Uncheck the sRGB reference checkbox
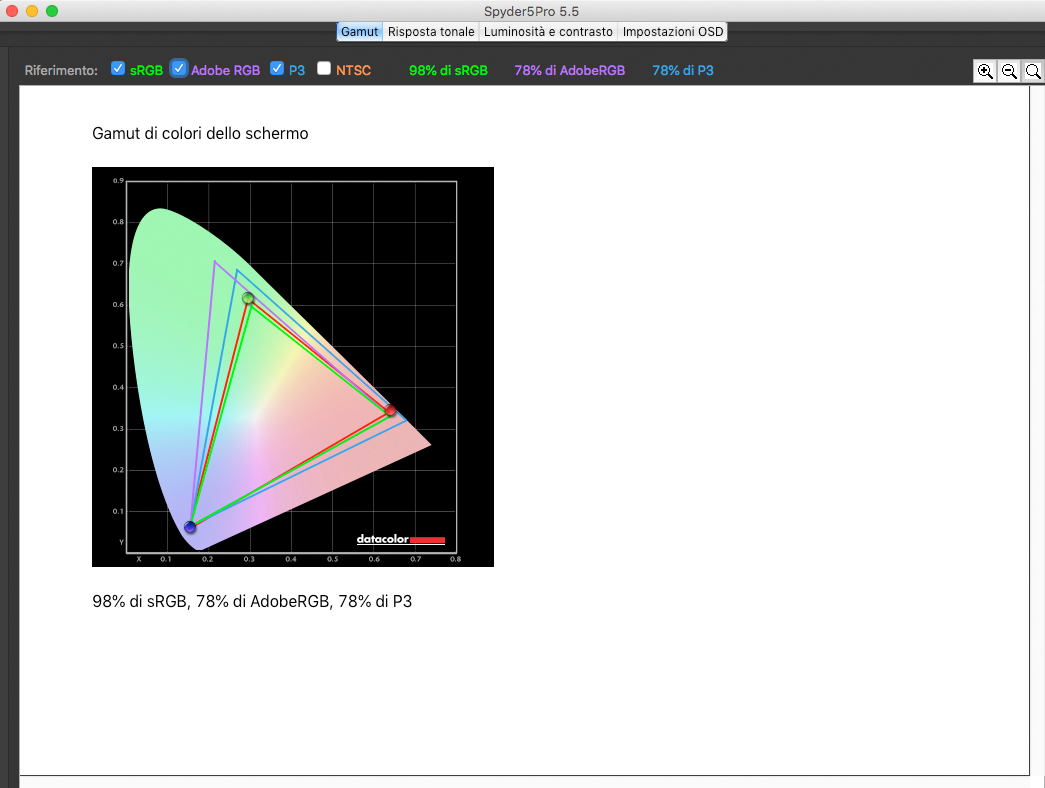 tap(118, 69)
